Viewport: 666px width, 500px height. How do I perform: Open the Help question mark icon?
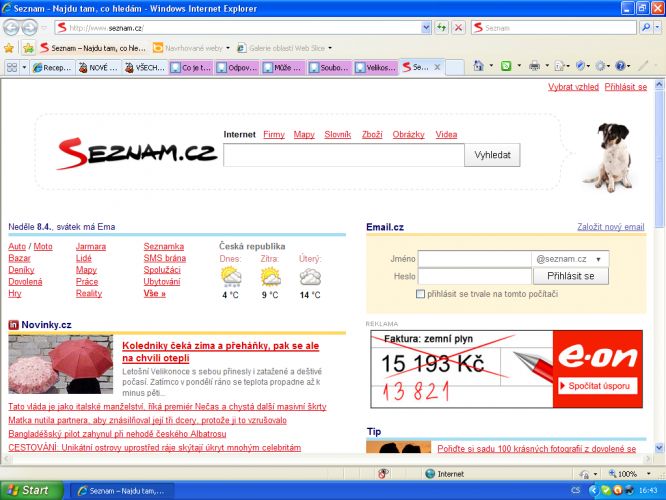tap(620, 66)
